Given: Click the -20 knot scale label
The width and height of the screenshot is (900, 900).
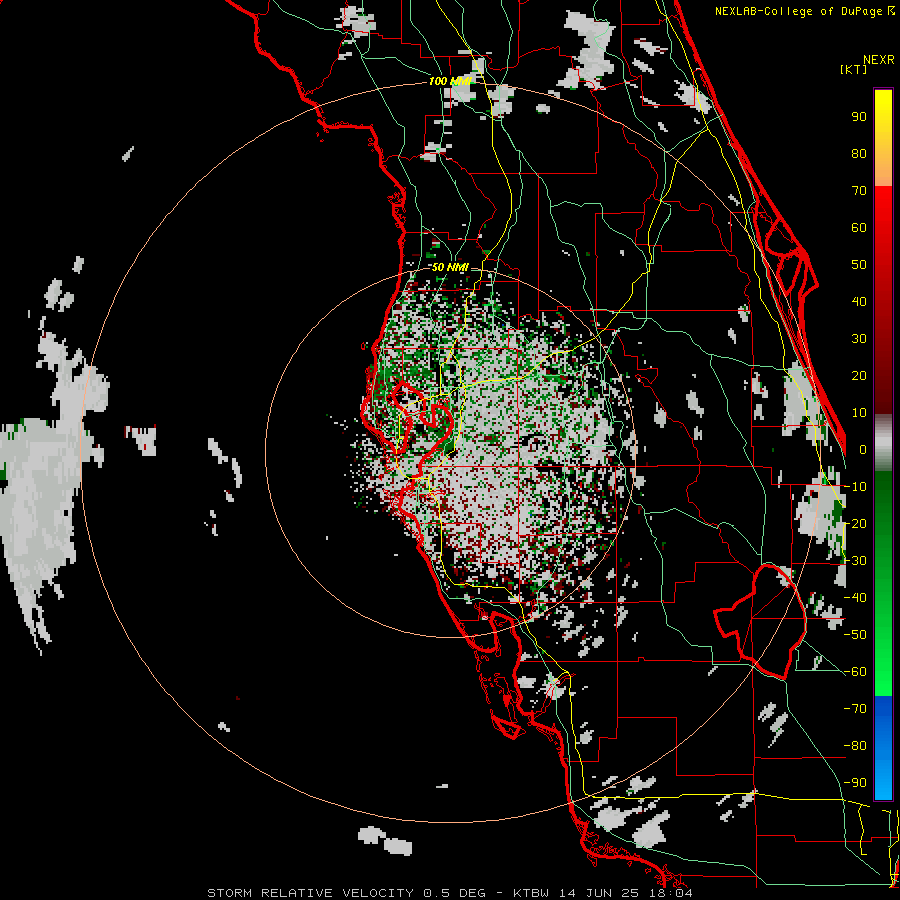Looking at the screenshot, I should (855, 523).
